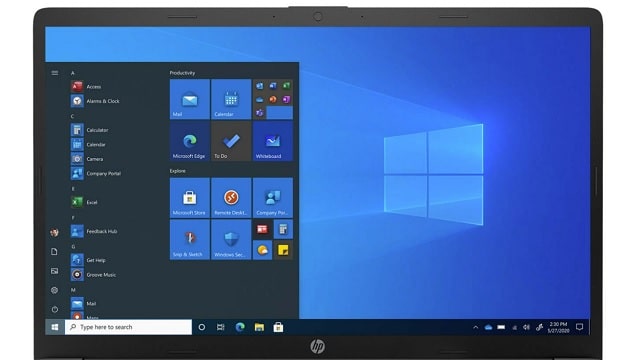
Task: Open the Calendar tile in Productivity
Action: pos(231,99)
